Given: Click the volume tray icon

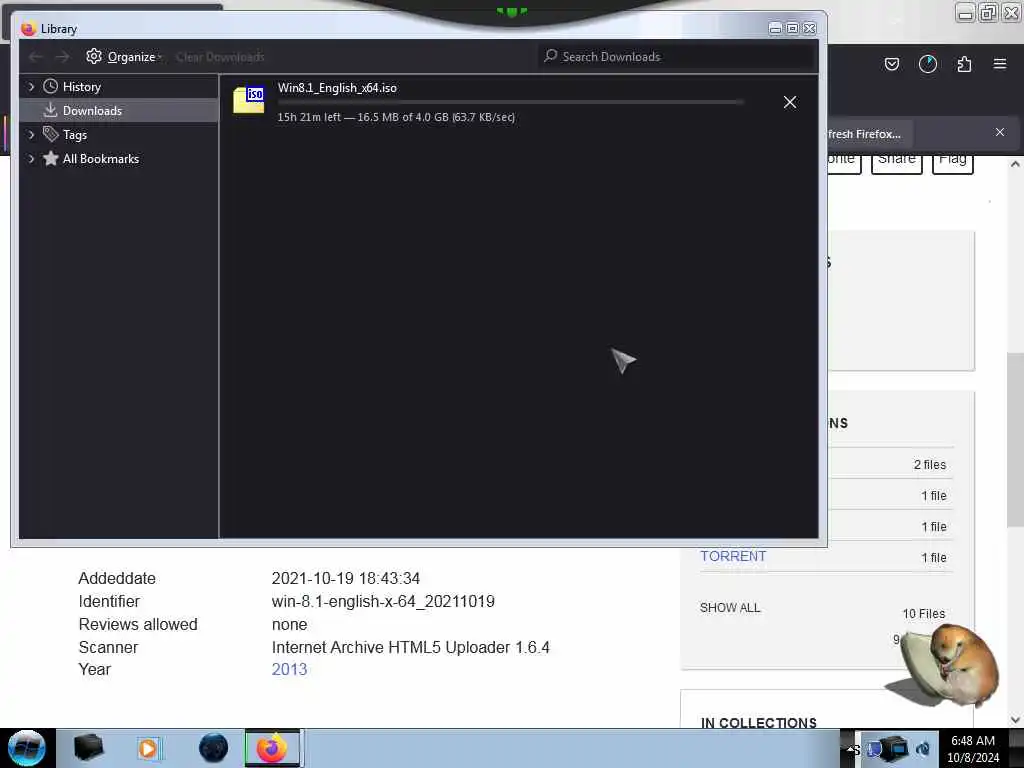Looking at the screenshot, I should [923, 749].
